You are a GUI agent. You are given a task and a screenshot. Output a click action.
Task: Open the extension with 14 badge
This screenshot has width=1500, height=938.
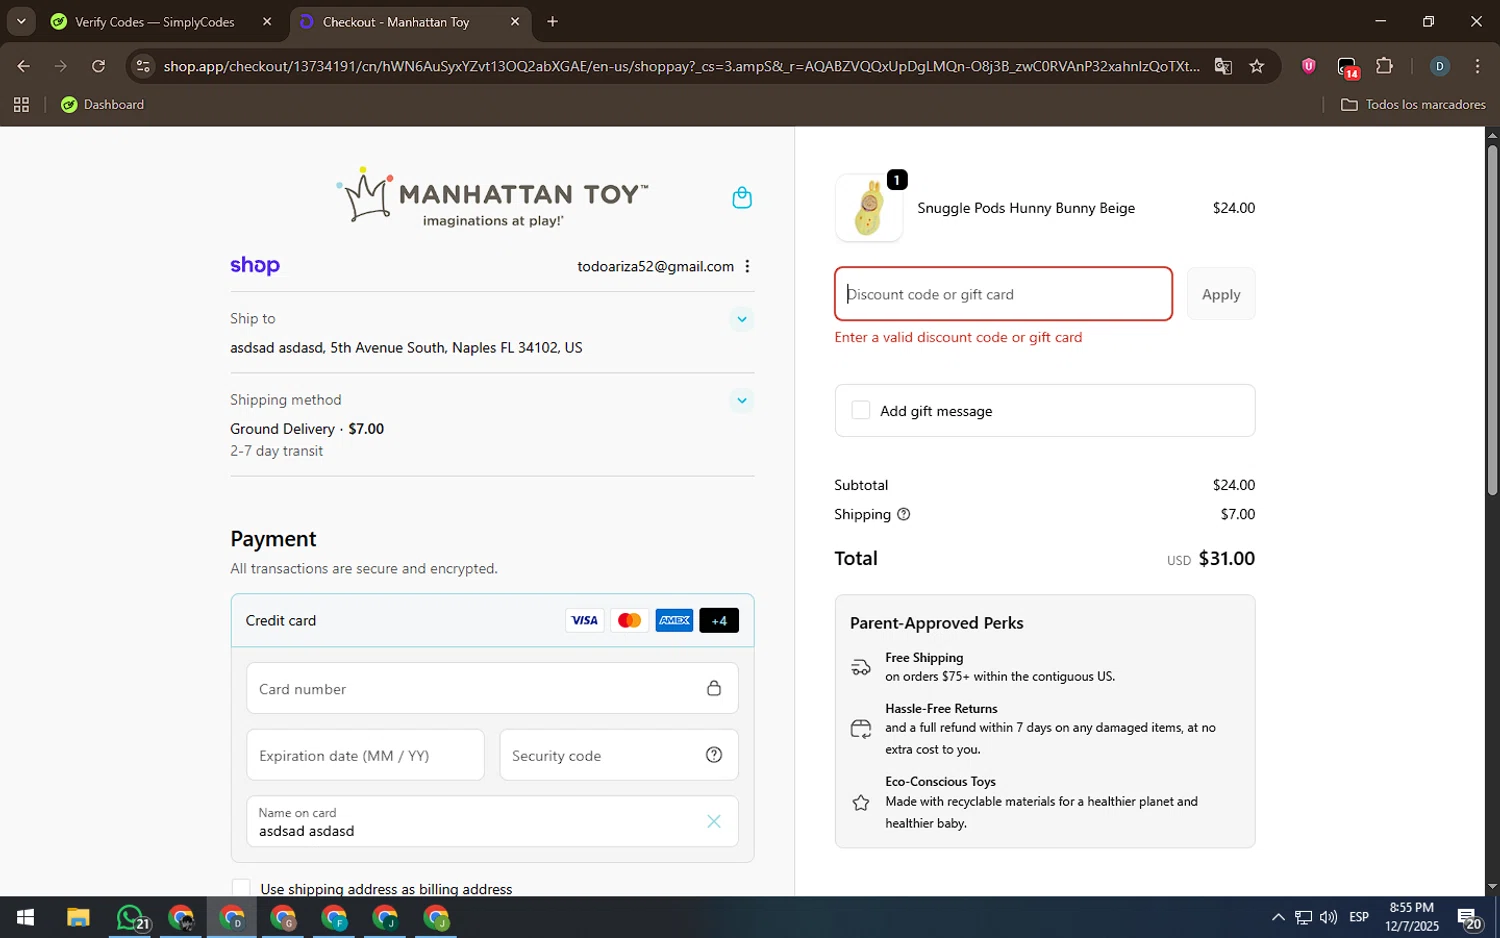pyautogui.click(x=1347, y=67)
